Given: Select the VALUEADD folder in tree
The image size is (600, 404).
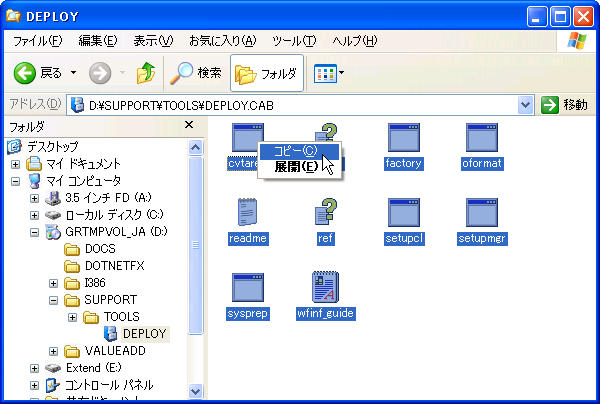Looking at the screenshot, I should [115, 351].
